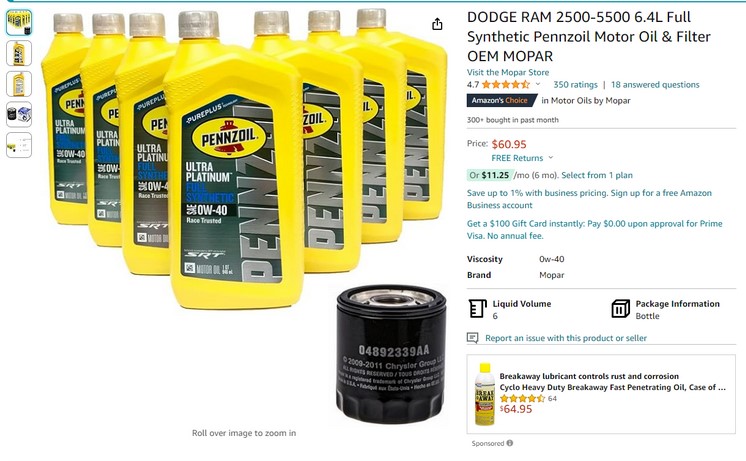Click the share icon above product image
This screenshot has width=746, height=461.
(x=437, y=24)
